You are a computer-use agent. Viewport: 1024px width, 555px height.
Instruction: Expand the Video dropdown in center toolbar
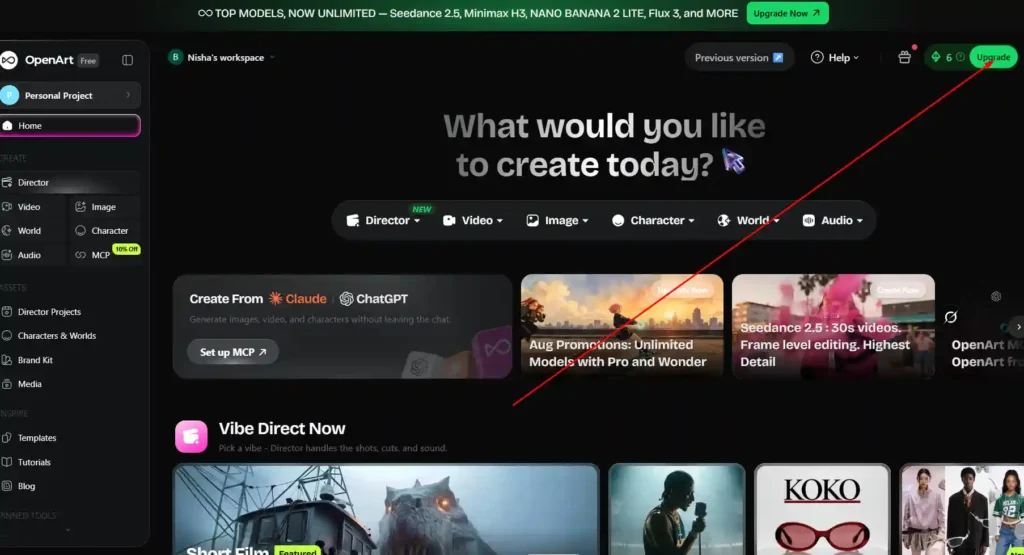click(473, 221)
